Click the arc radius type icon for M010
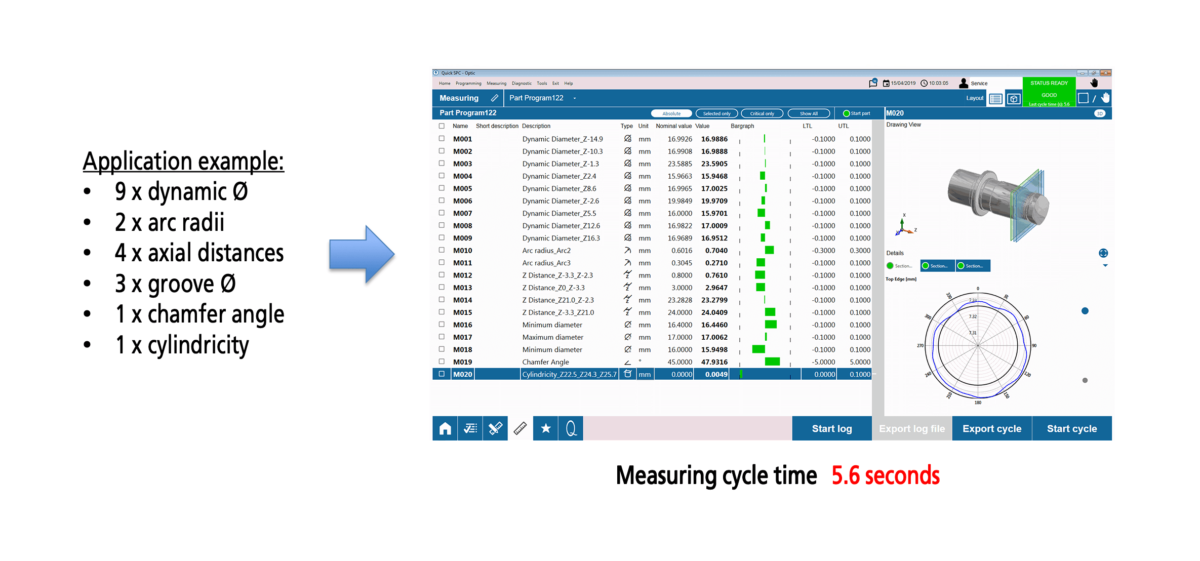Image resolution: width=1200 pixels, height=561 pixels. tap(628, 250)
